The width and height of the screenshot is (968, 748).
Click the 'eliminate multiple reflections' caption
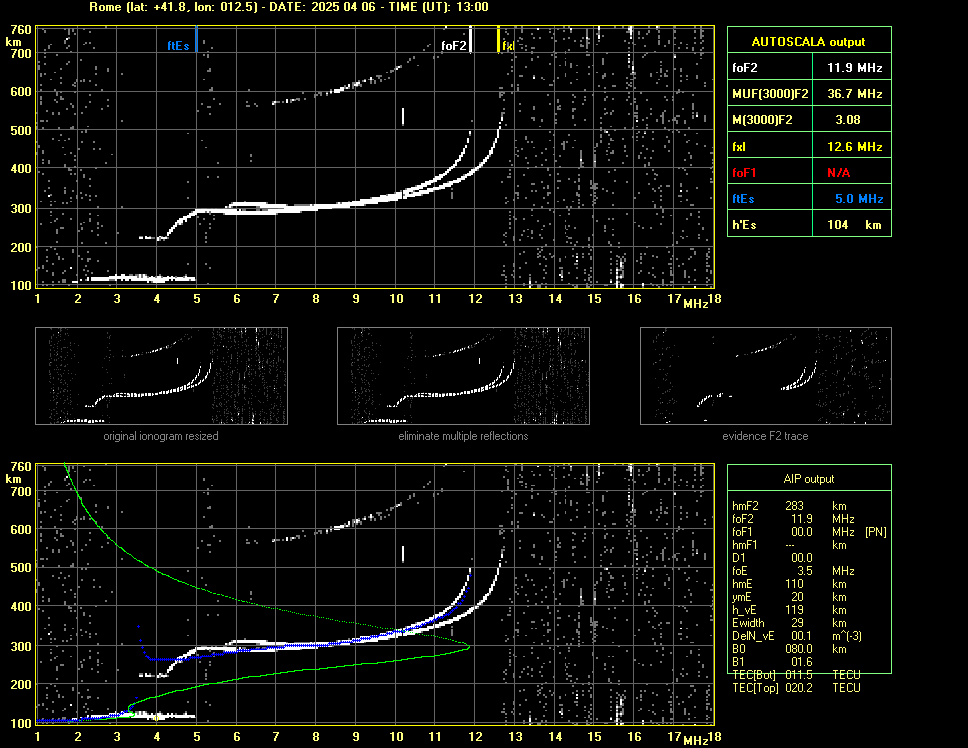click(x=463, y=436)
